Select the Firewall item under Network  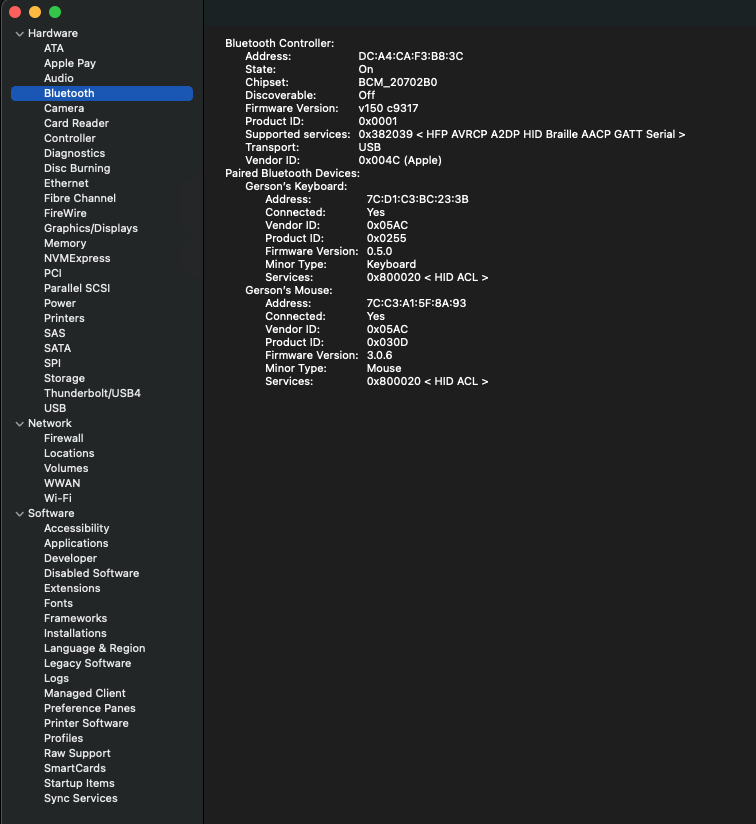pos(64,438)
